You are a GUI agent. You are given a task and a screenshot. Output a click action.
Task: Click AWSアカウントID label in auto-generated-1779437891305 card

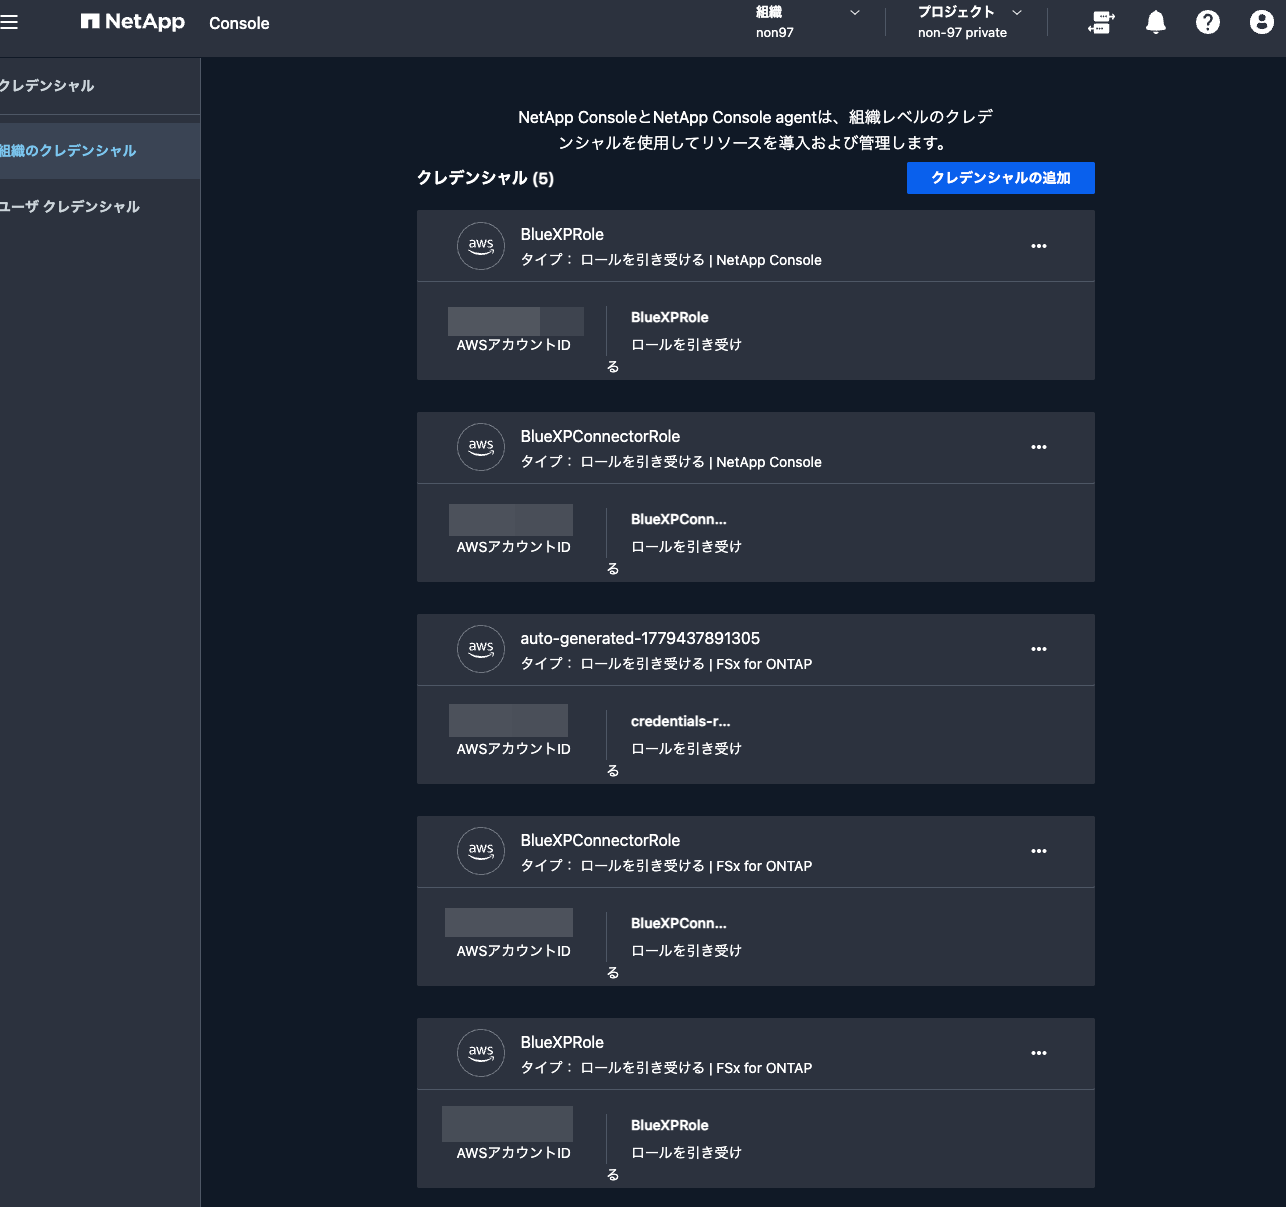514,749
